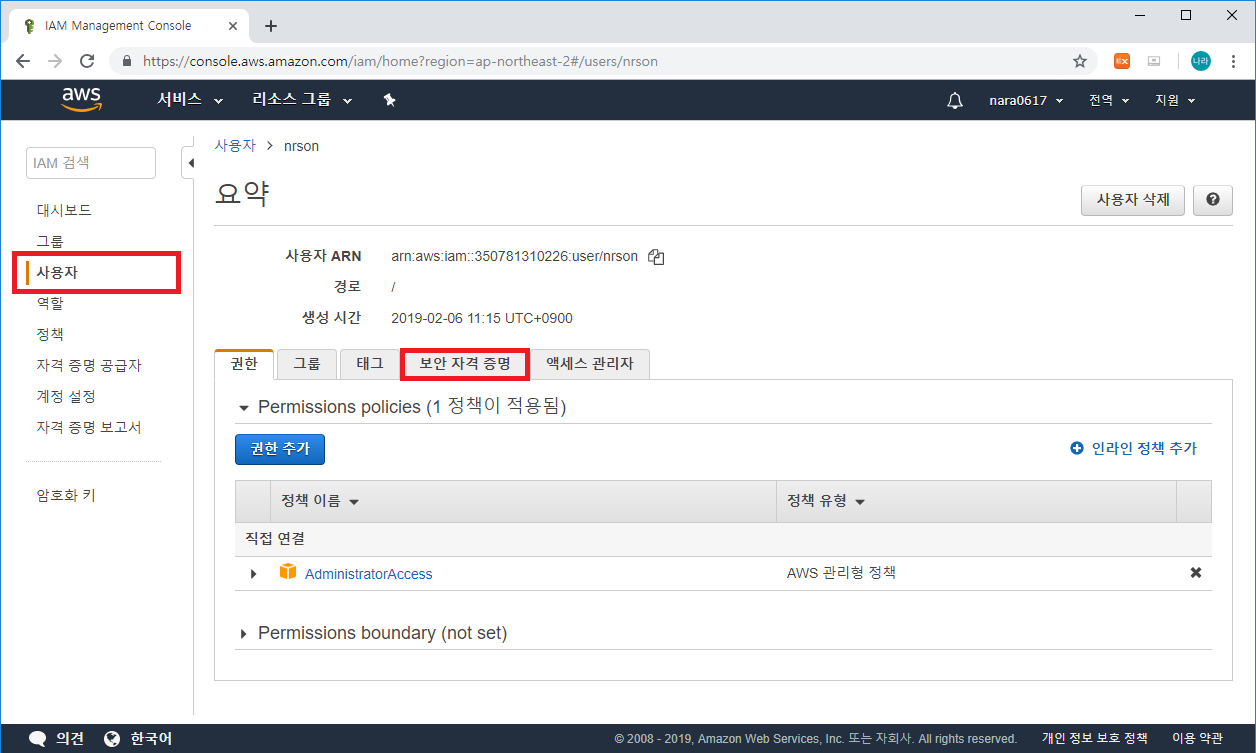
Task: Open the nara0617 account dropdown
Action: pos(1026,100)
